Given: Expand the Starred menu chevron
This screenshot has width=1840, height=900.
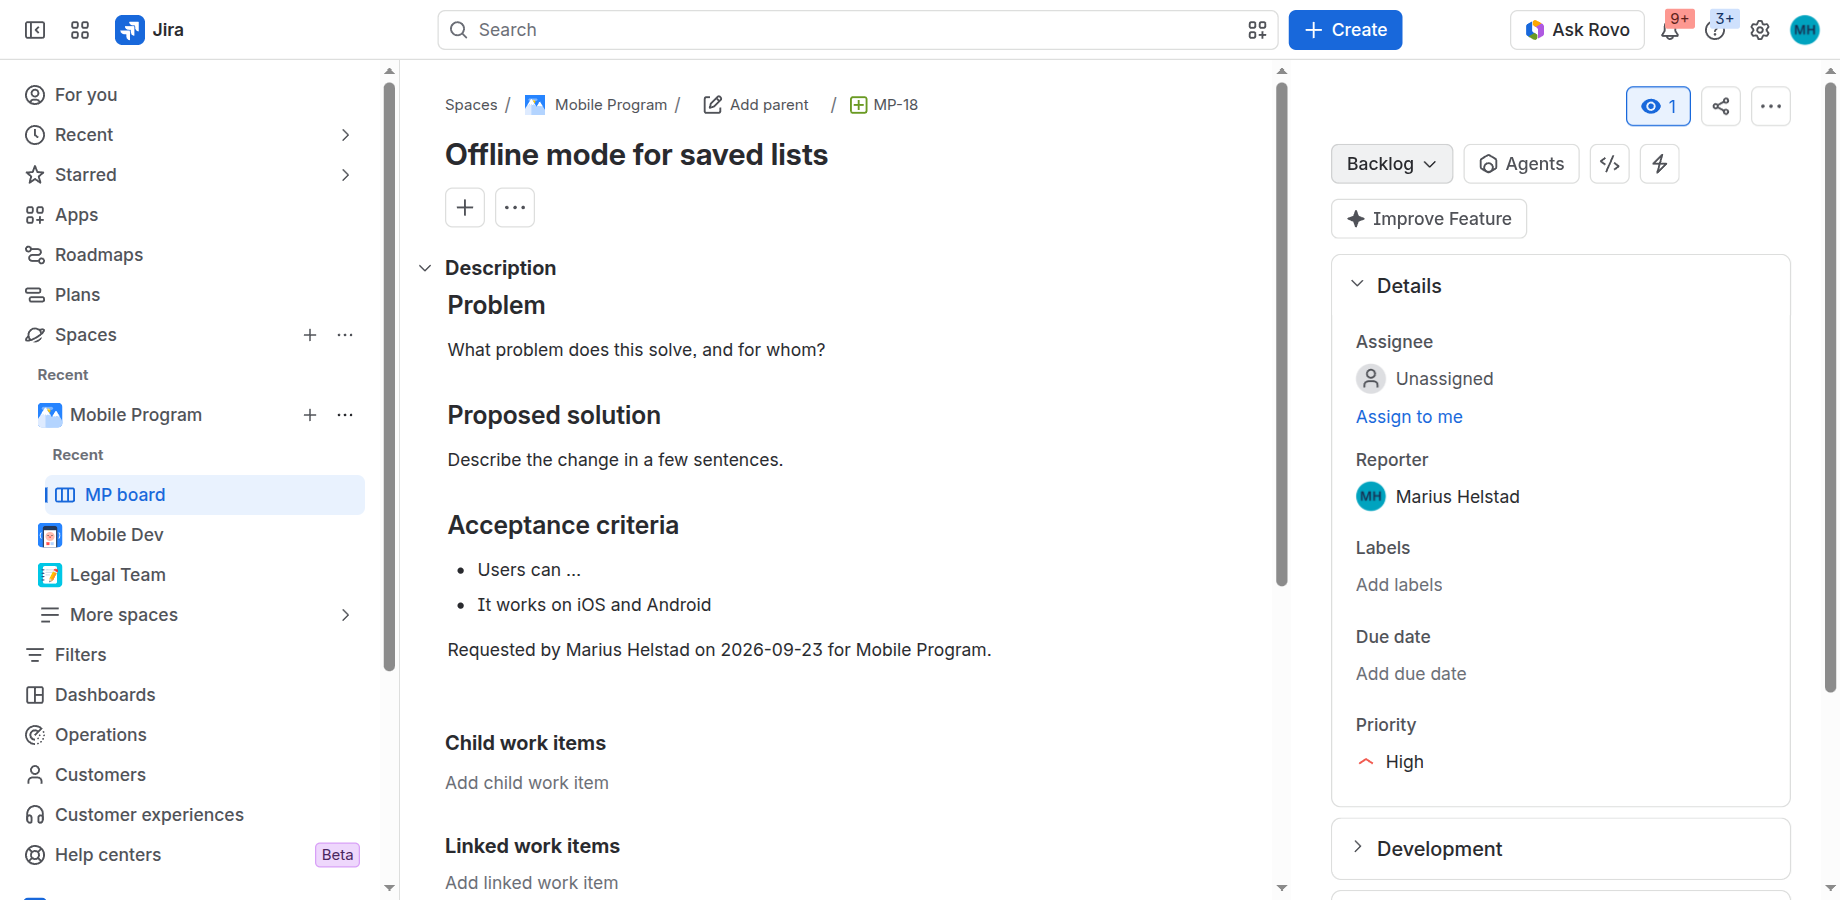Looking at the screenshot, I should (345, 175).
